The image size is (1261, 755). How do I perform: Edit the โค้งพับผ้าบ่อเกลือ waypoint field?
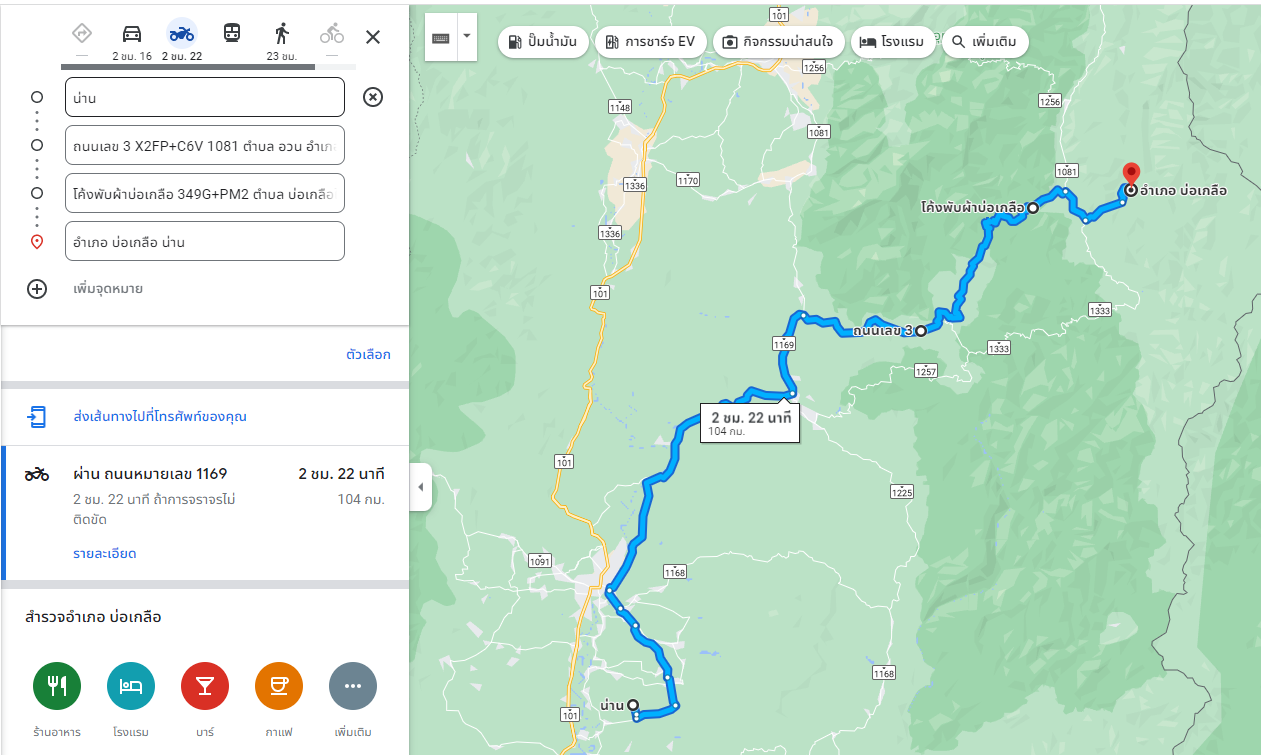205,193
